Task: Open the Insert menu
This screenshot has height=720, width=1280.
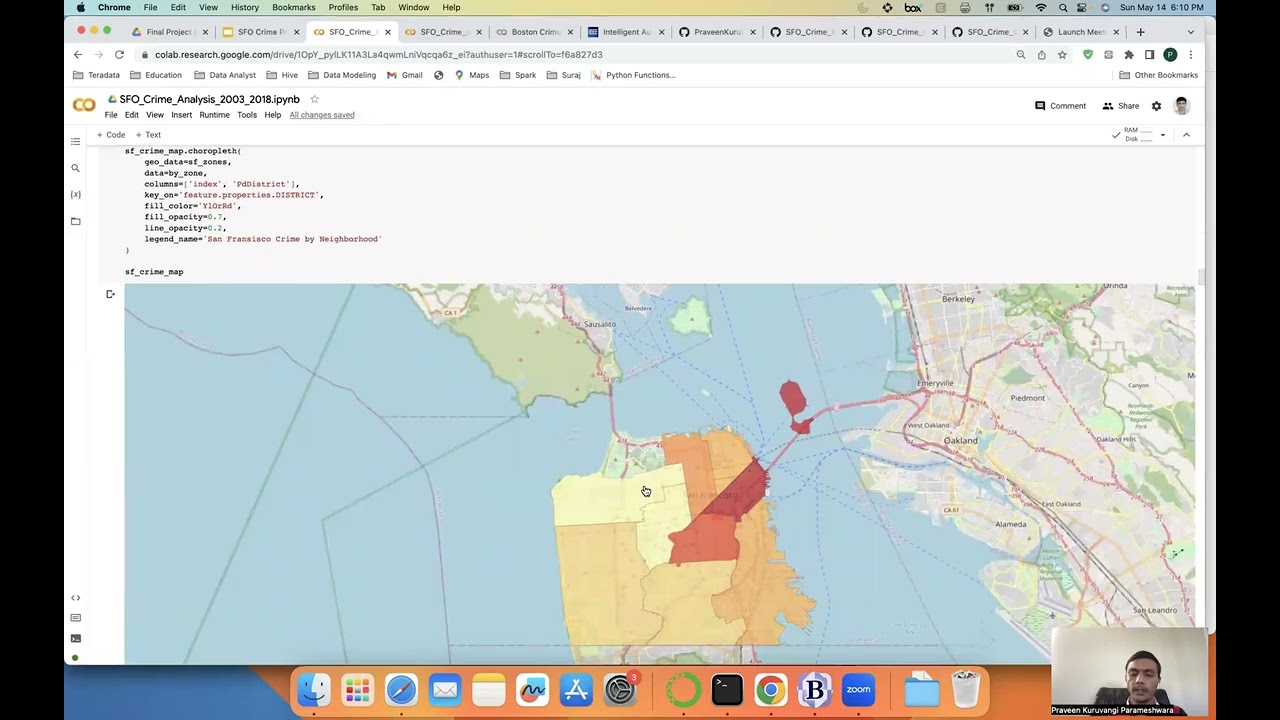Action: pos(181,115)
